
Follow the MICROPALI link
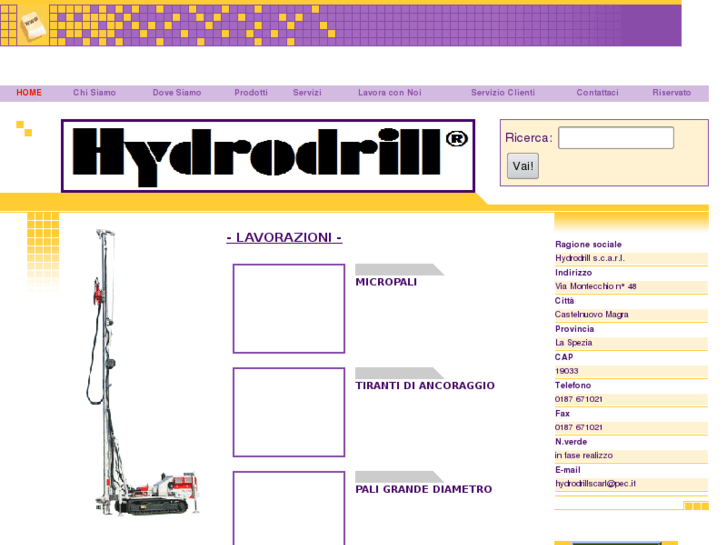click(x=386, y=282)
